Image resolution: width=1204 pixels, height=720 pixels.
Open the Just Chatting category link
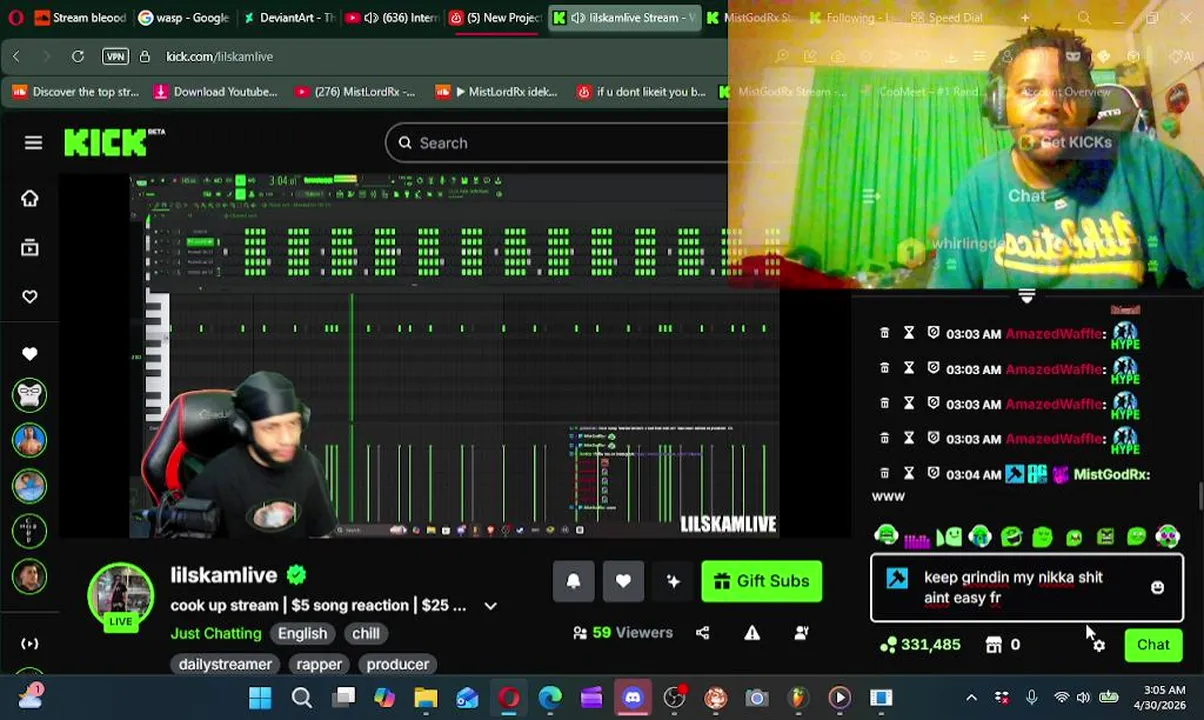click(x=216, y=633)
